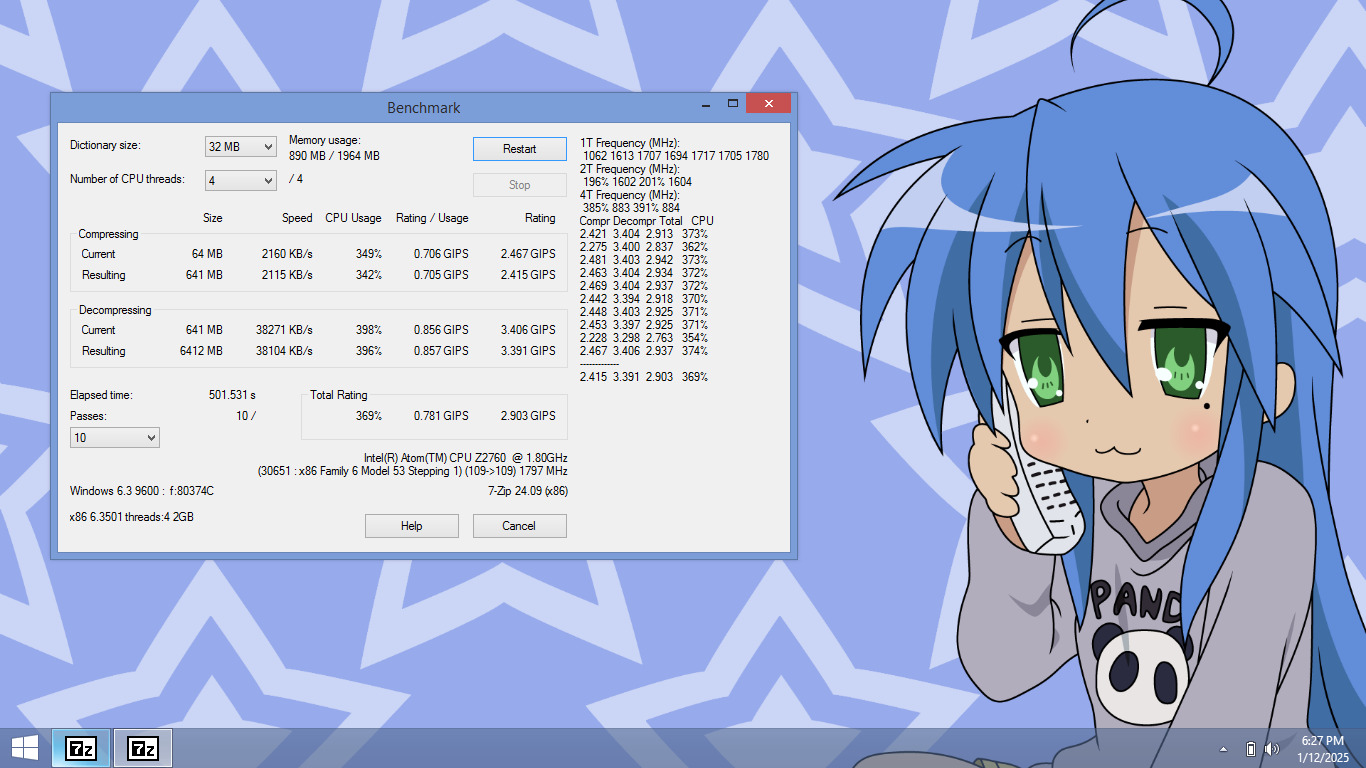Click the '1T Frequency (MHz):' heading
Screen dimensions: 1366x768
(630, 143)
